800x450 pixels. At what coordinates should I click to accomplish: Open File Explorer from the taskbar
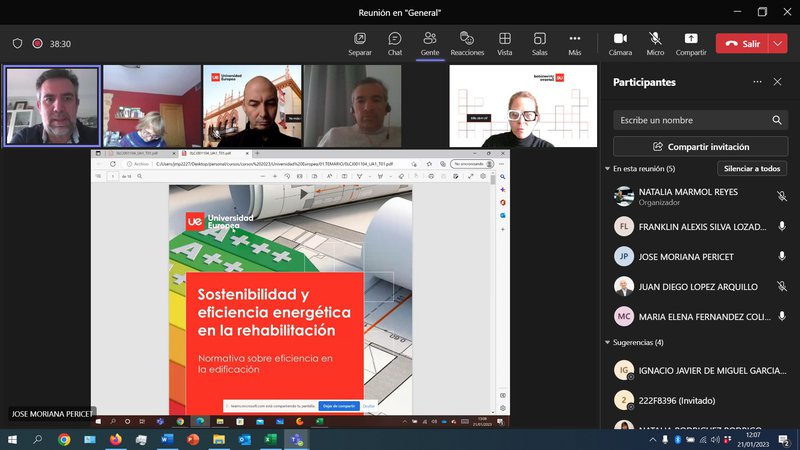coord(219,439)
